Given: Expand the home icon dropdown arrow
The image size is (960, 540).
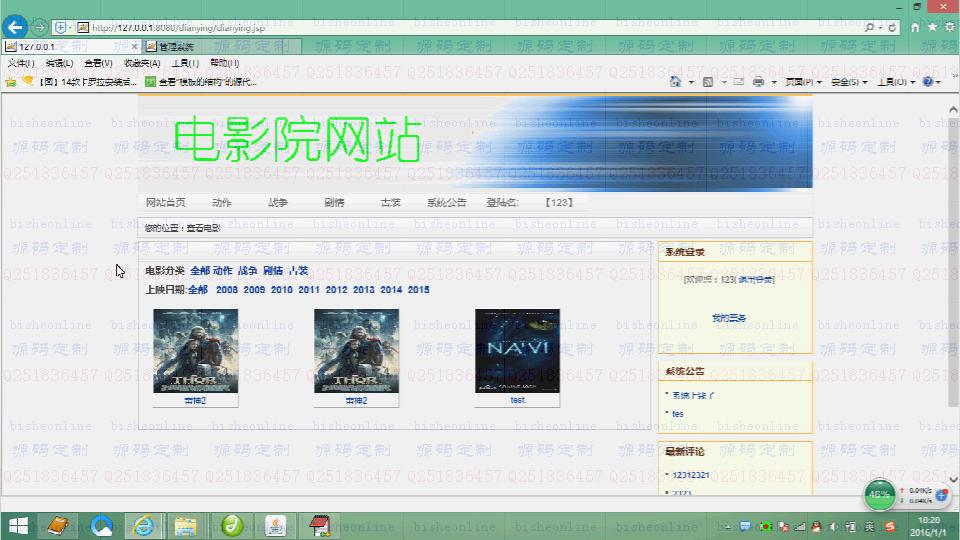Looking at the screenshot, I should coord(691,82).
